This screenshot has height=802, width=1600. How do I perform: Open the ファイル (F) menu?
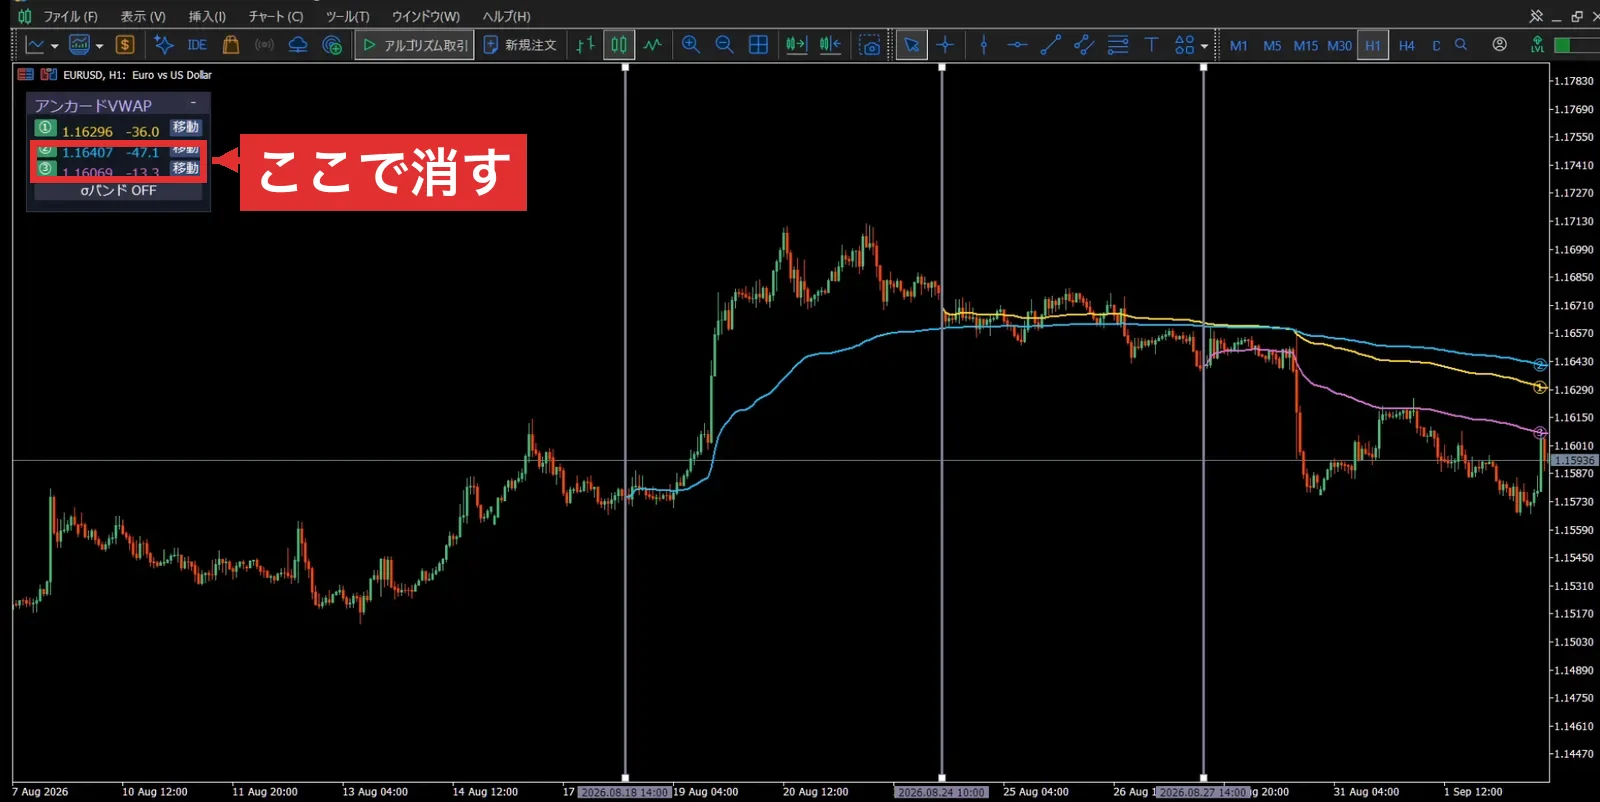70,16
